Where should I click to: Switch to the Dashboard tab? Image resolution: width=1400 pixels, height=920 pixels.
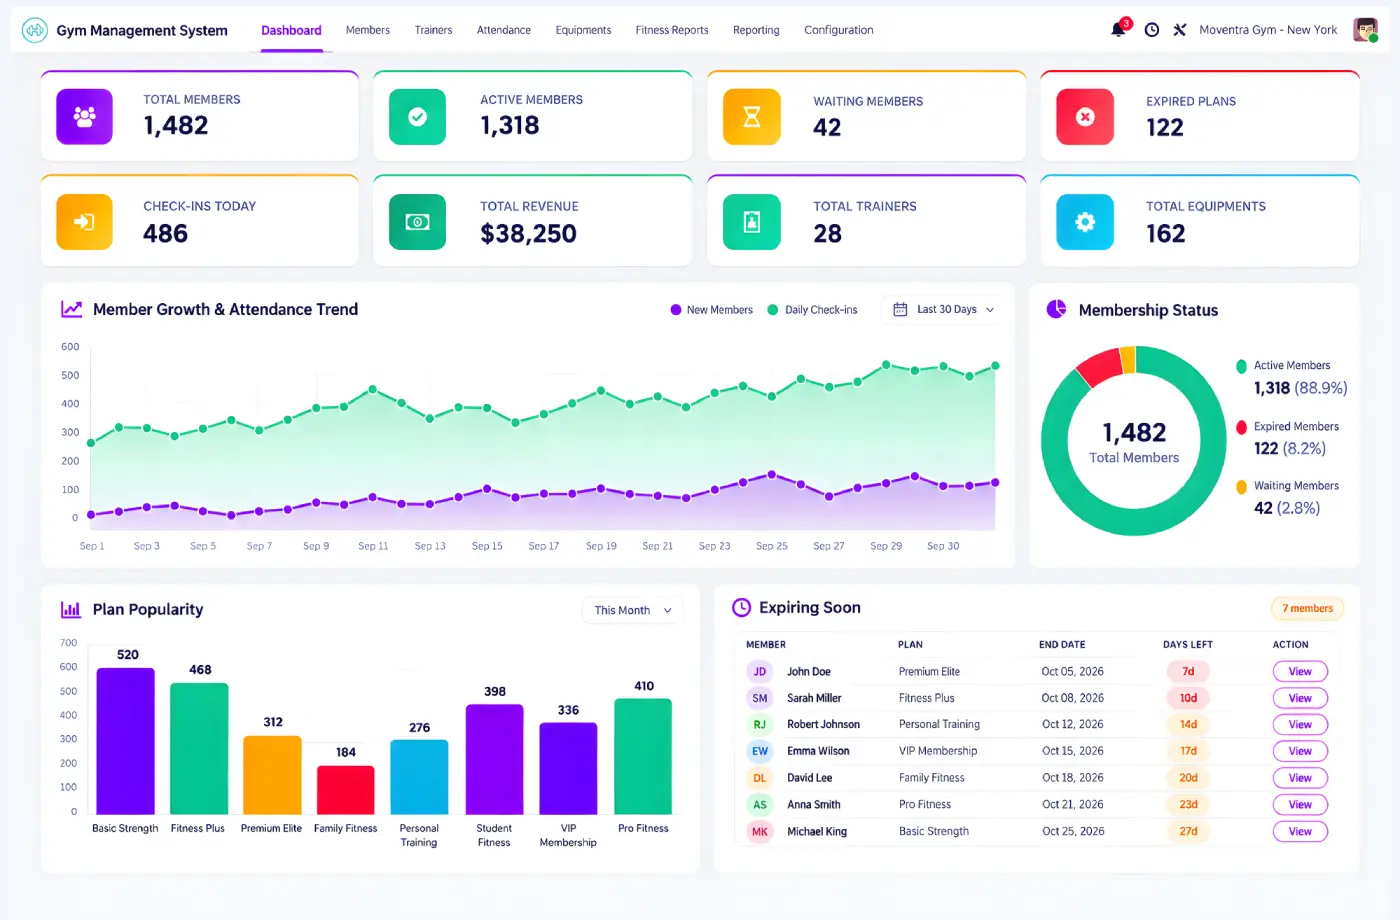[x=291, y=30]
